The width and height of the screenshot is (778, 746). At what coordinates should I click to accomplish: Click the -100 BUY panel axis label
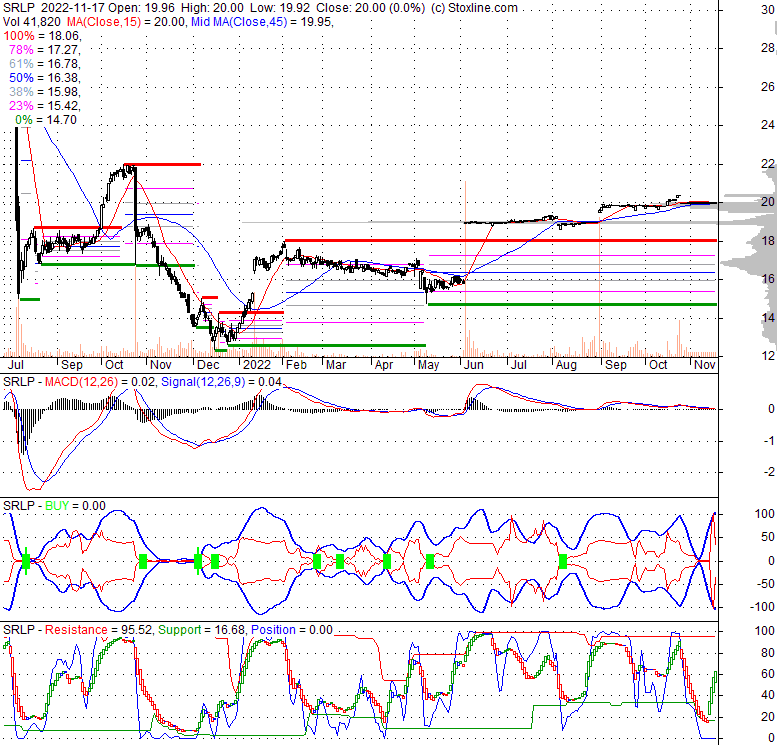[764, 607]
